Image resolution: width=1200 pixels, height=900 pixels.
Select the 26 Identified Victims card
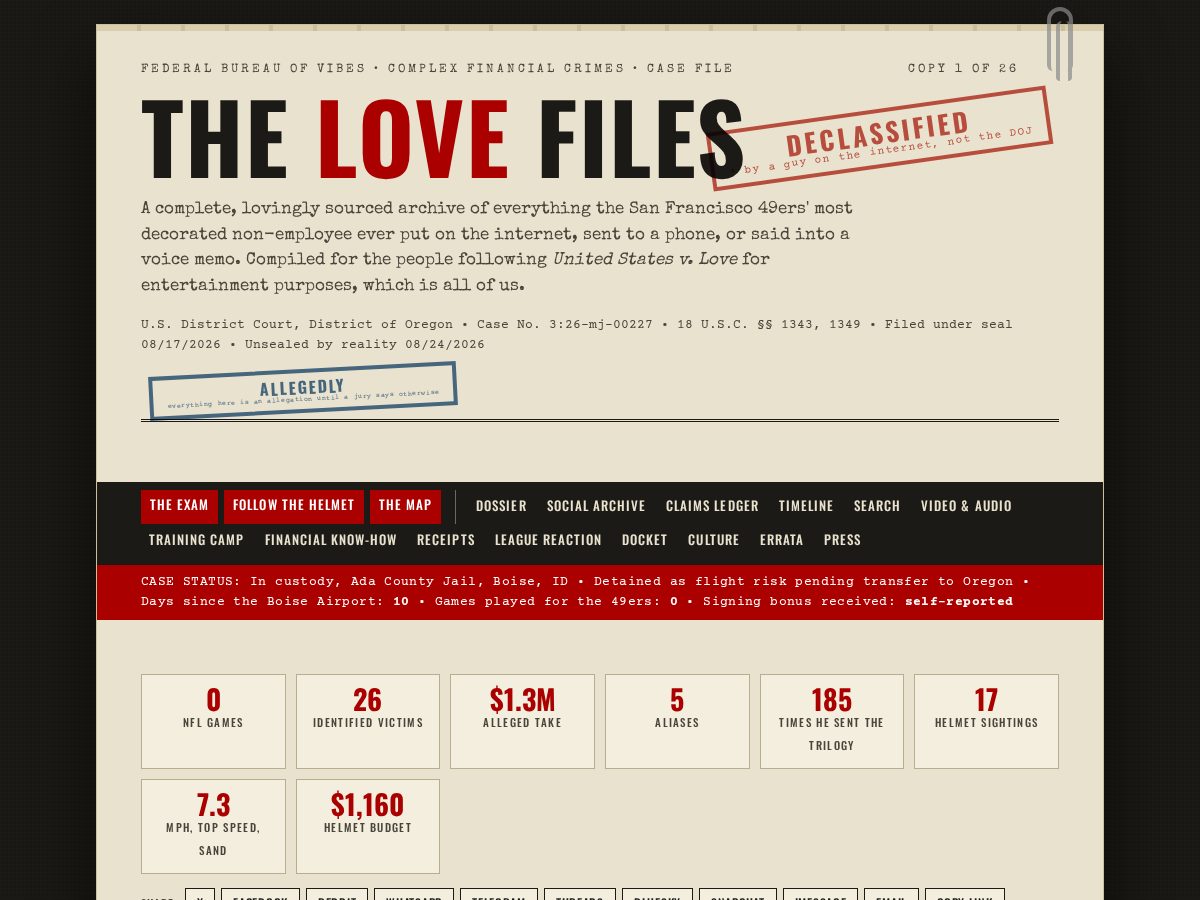(368, 721)
